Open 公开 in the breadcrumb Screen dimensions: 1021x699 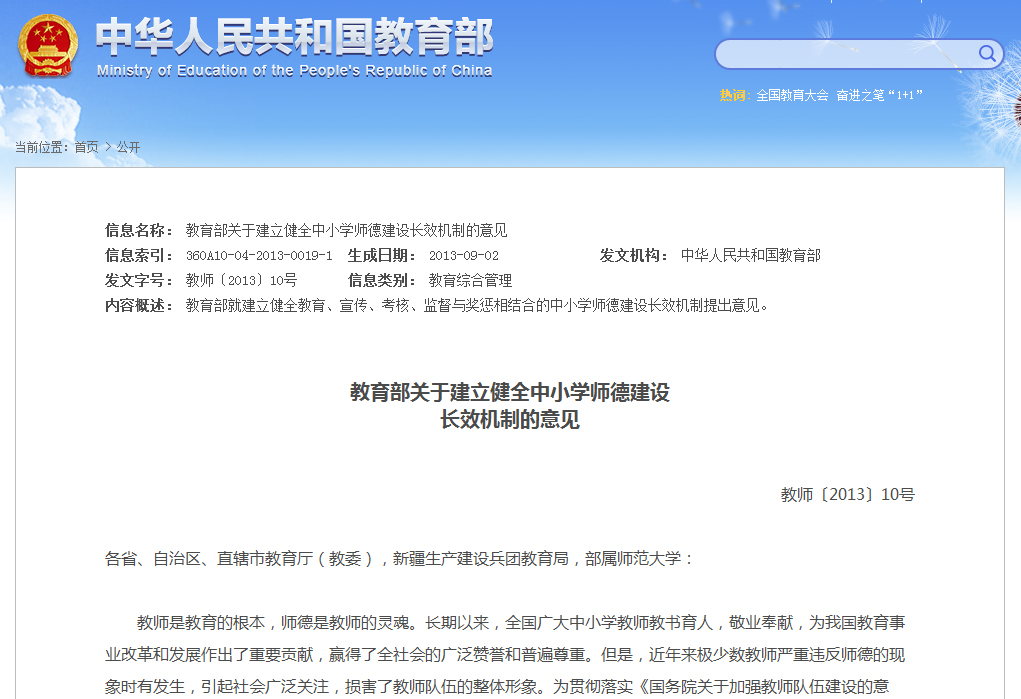point(128,147)
